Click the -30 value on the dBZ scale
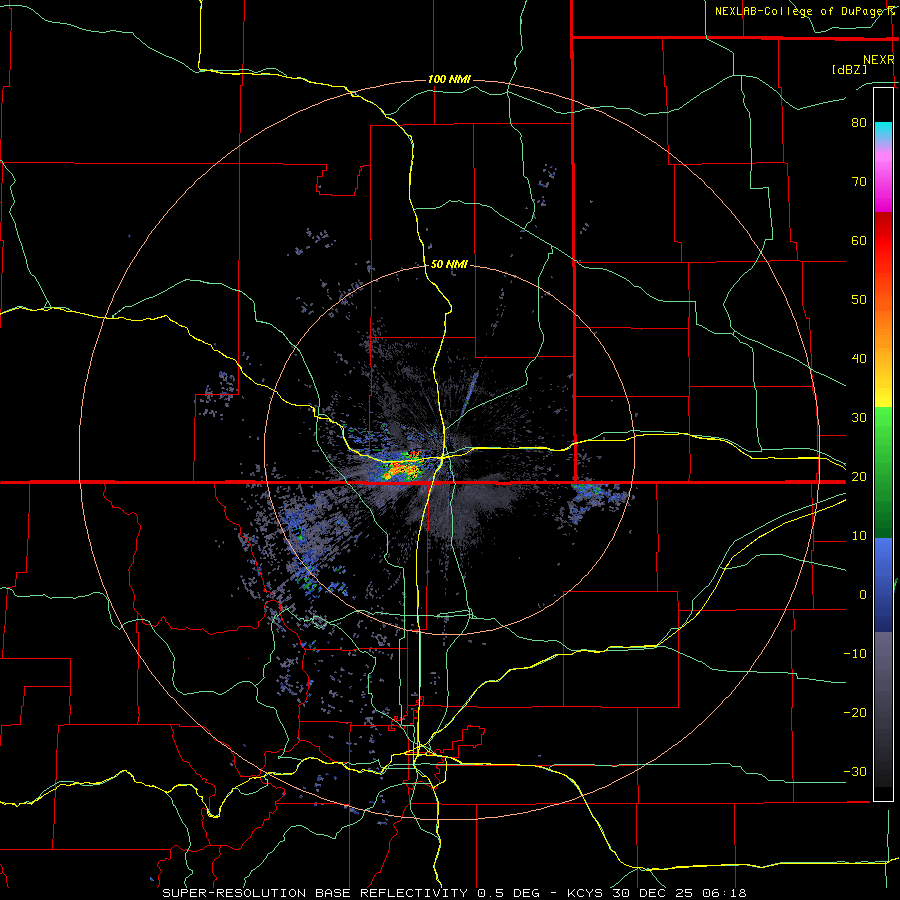The height and width of the screenshot is (900, 900). coord(855,771)
